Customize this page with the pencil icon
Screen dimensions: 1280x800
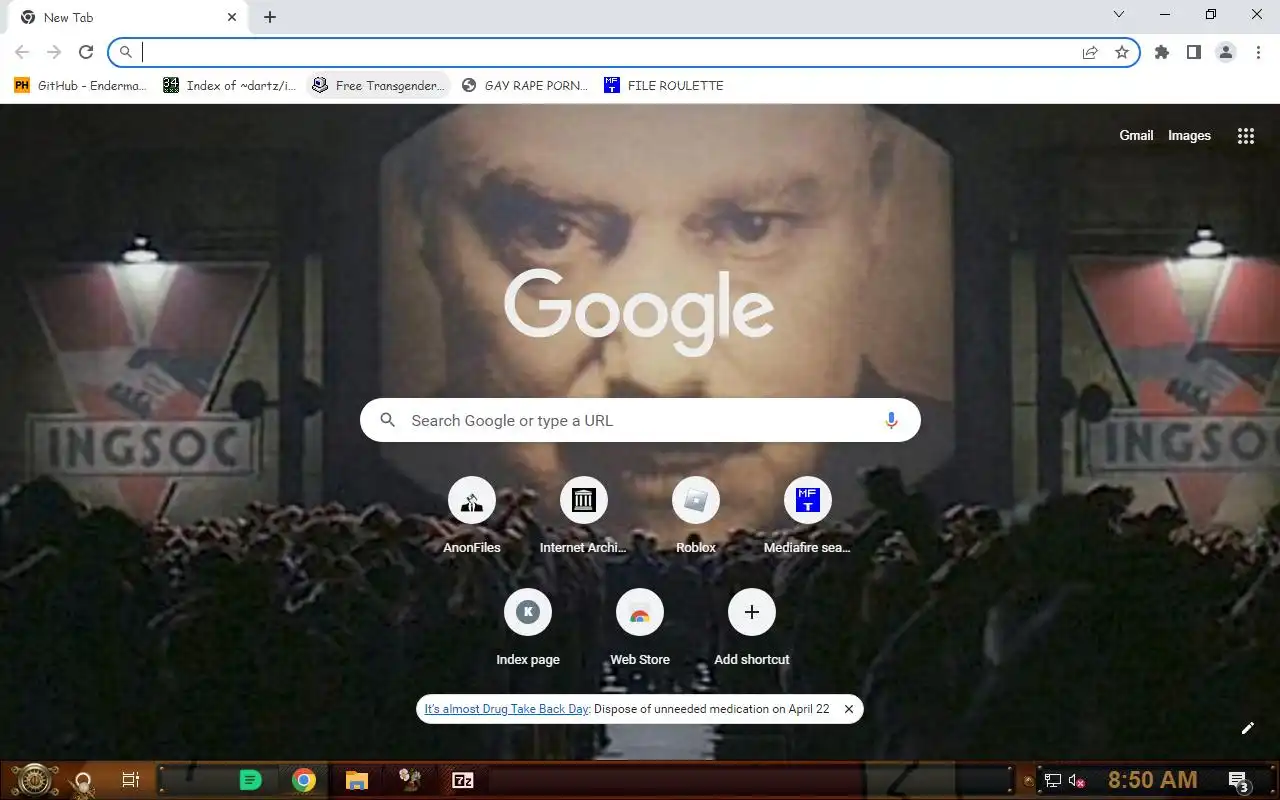point(1247,728)
